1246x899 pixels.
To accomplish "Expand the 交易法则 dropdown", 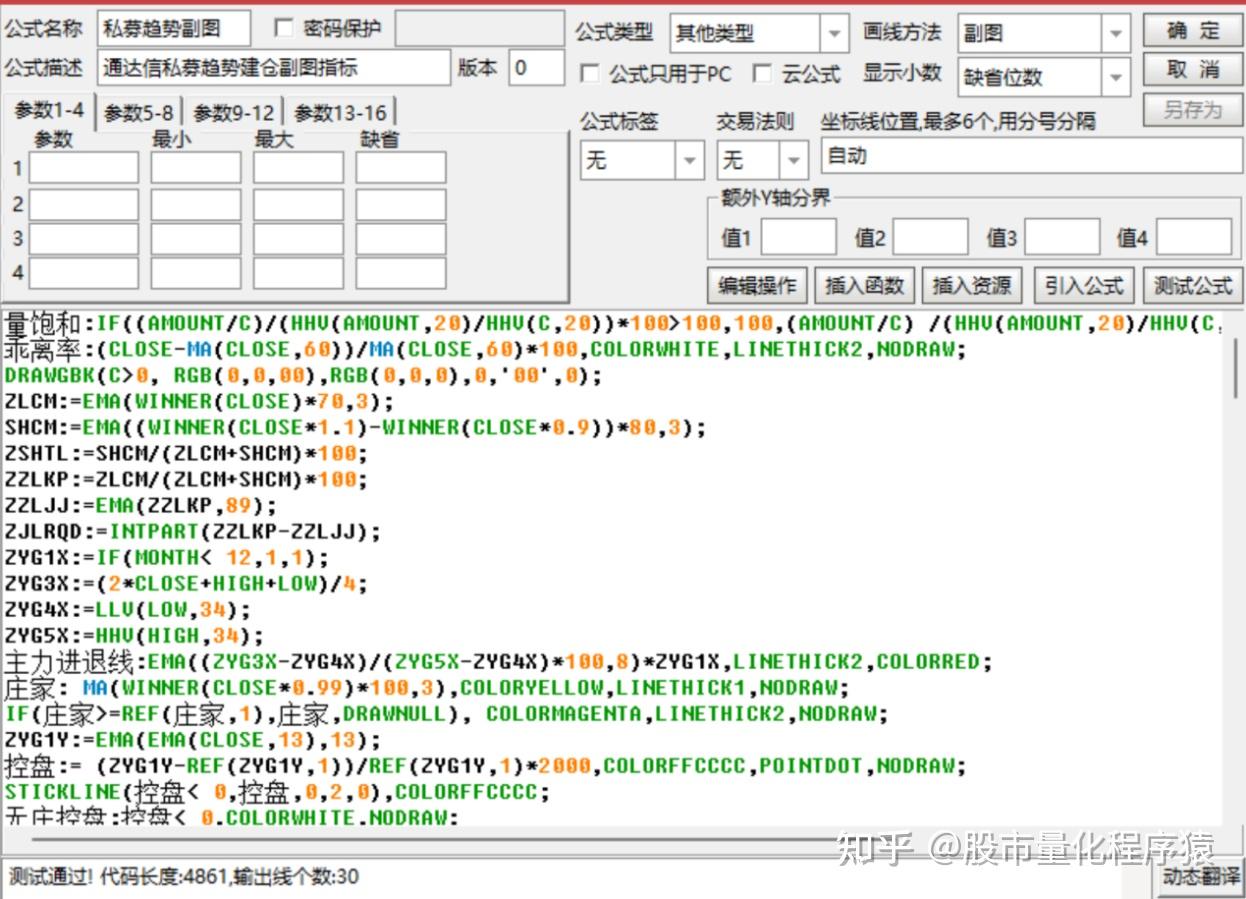I will click(794, 160).
